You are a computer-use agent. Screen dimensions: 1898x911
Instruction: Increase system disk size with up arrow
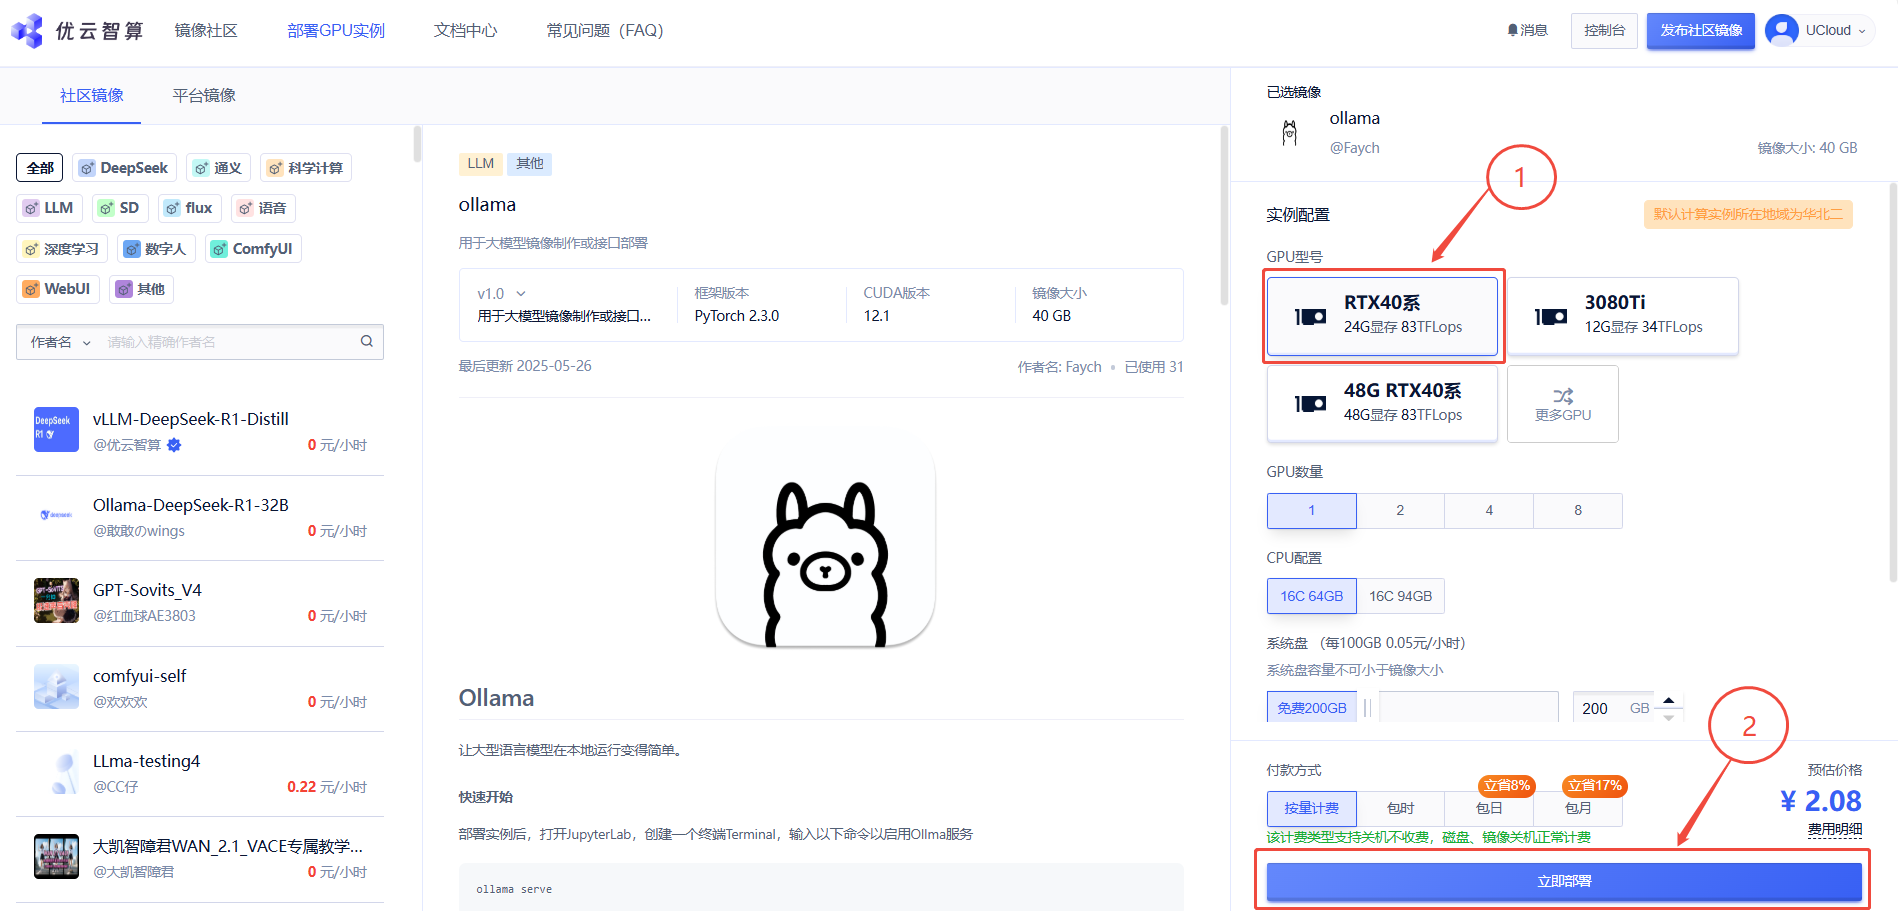[x=1668, y=700]
